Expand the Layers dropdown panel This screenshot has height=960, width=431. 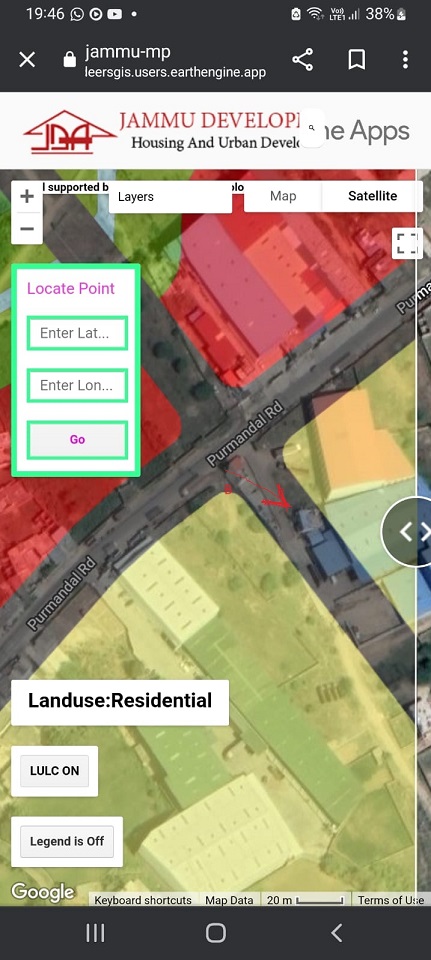[x=170, y=197]
